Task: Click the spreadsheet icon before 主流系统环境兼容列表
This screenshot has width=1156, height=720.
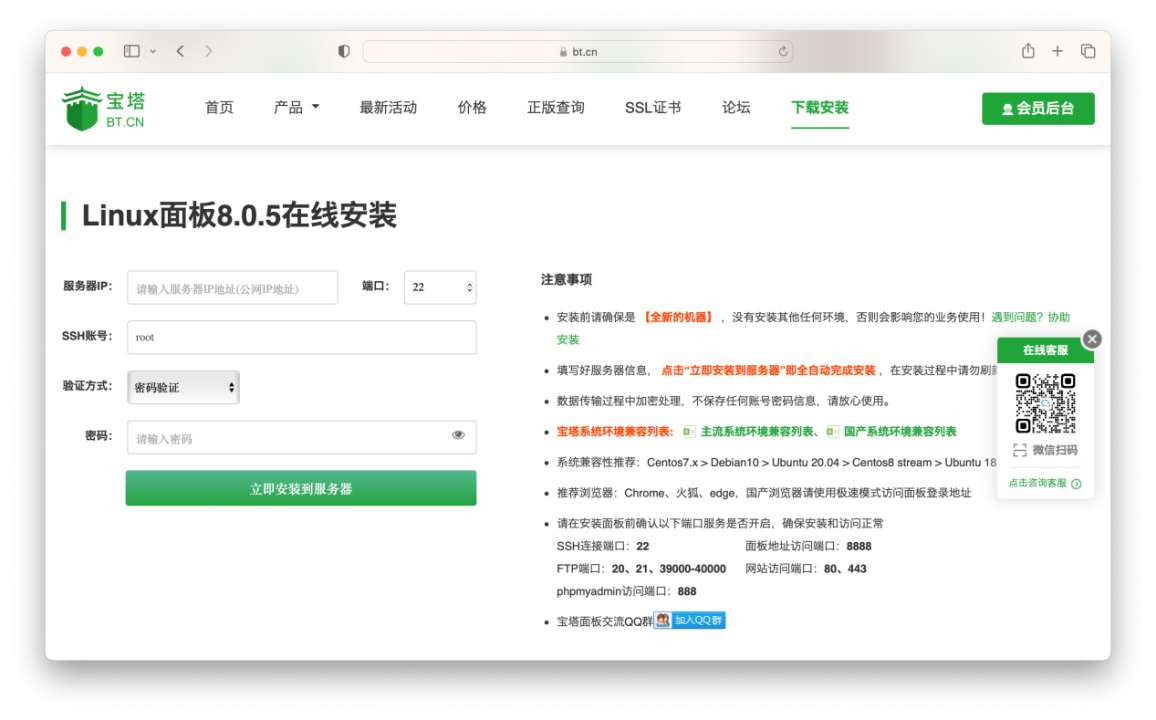Action: [689, 432]
